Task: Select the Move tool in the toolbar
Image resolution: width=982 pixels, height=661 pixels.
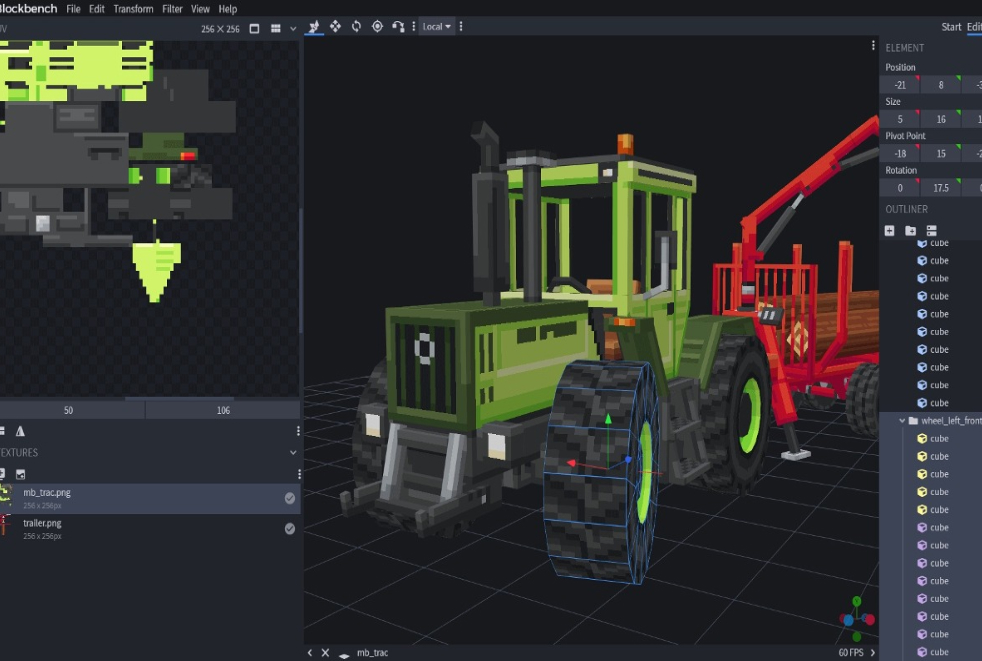Action: pos(335,26)
